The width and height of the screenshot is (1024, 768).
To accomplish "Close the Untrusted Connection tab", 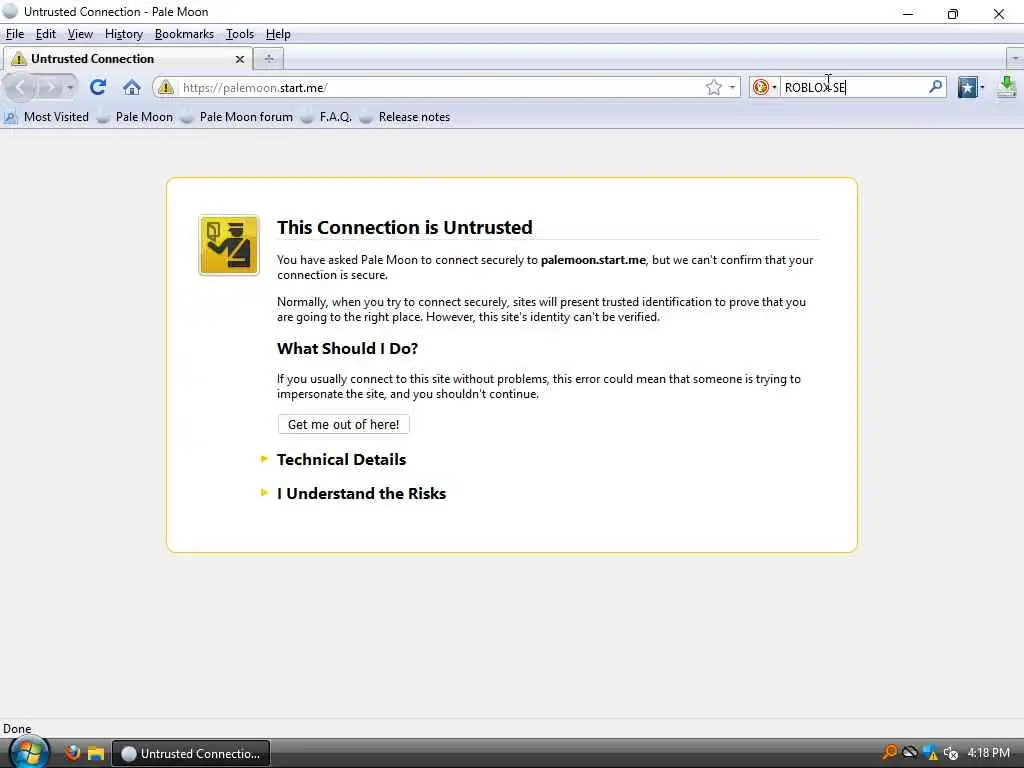I will point(240,59).
